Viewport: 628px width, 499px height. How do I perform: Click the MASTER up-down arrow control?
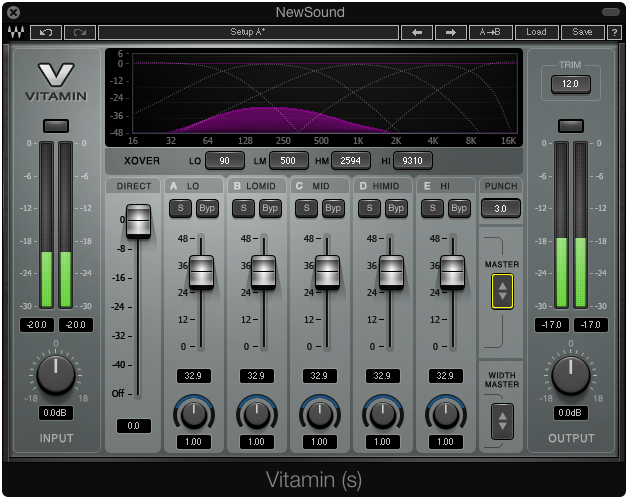point(502,292)
